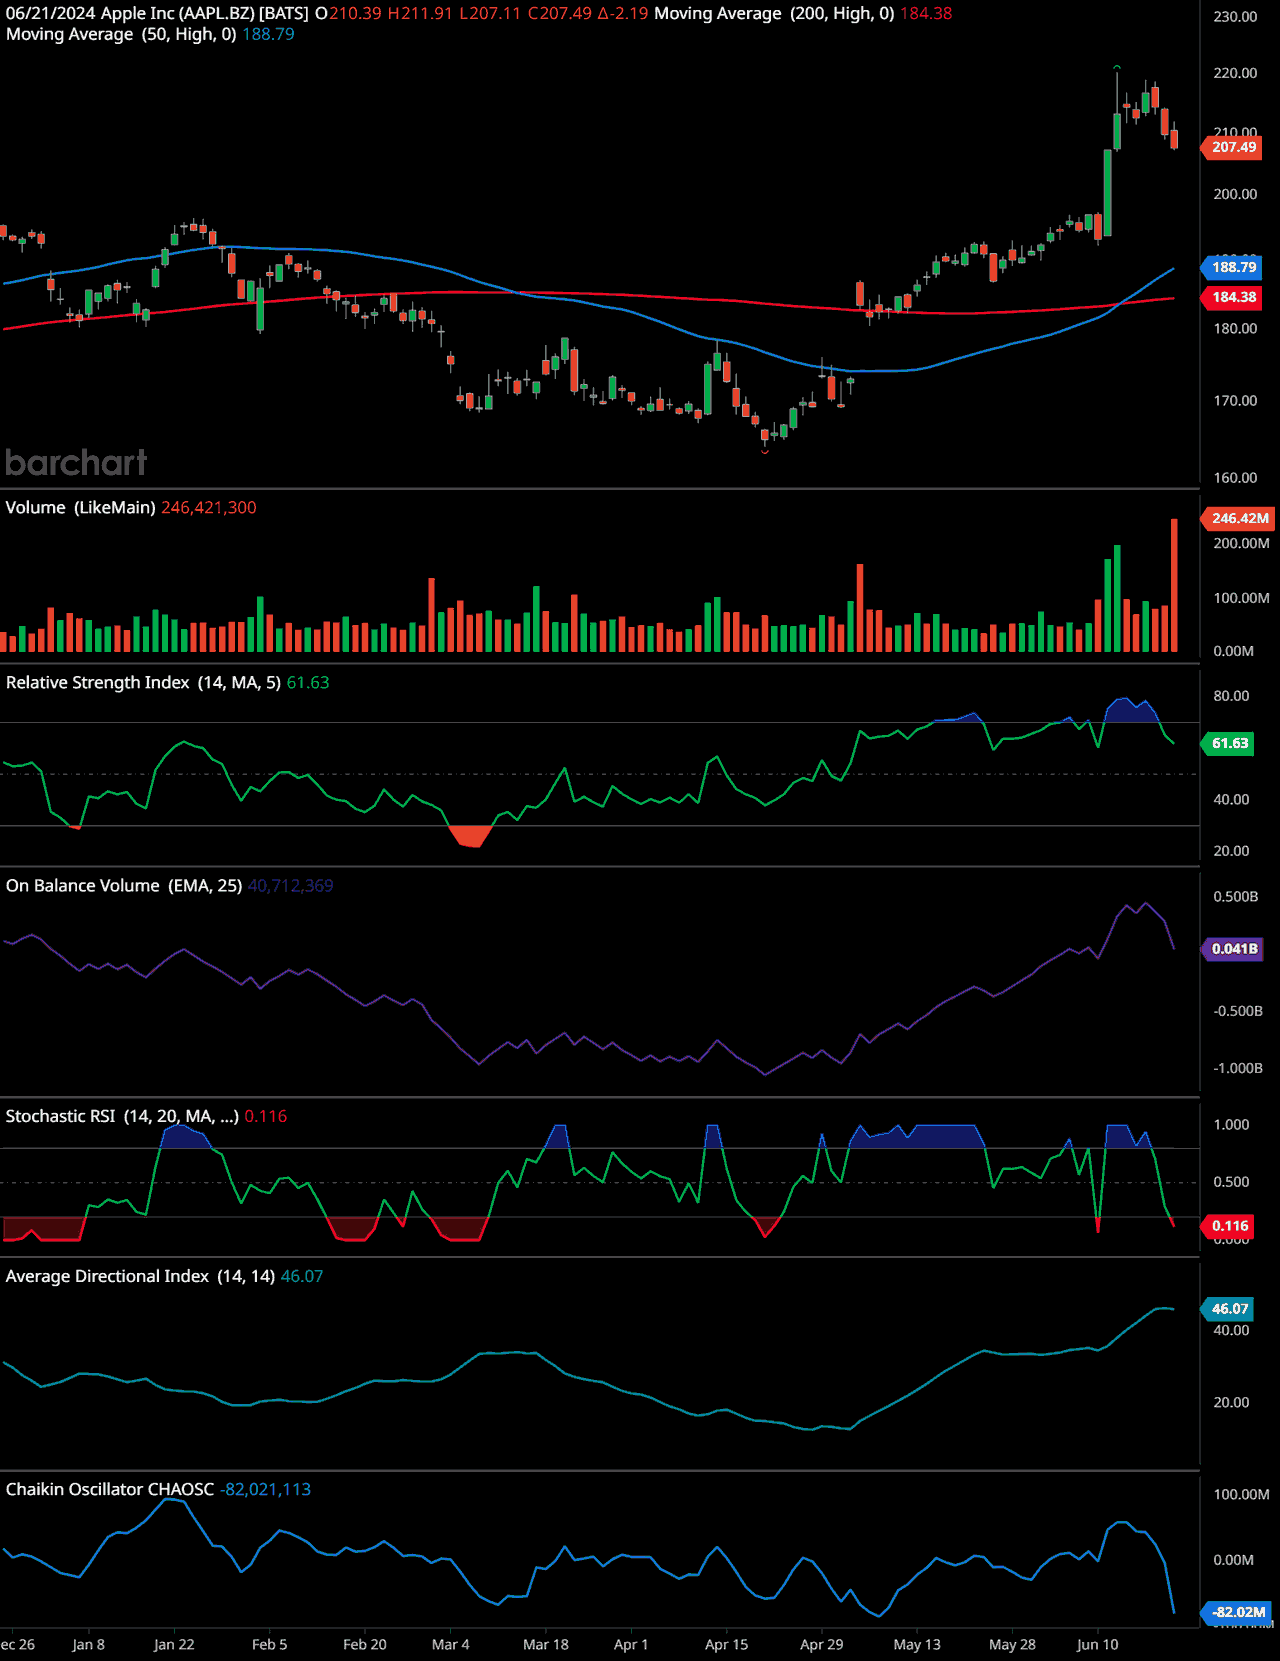Click the Chaikin Oscillator CHAOSC label

tap(110, 1489)
